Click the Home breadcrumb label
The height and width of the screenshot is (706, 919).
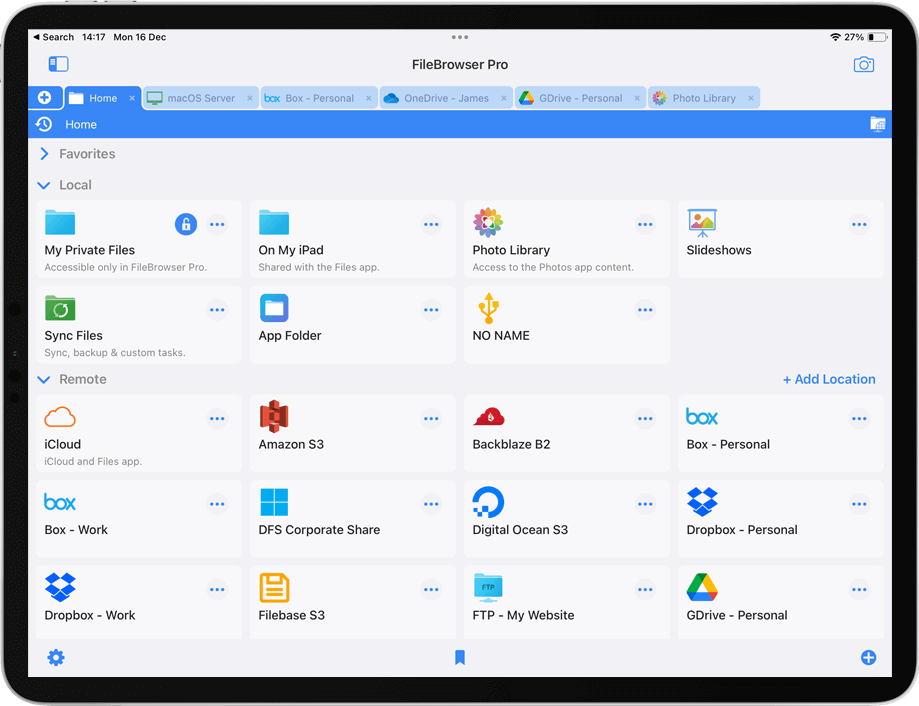[81, 124]
